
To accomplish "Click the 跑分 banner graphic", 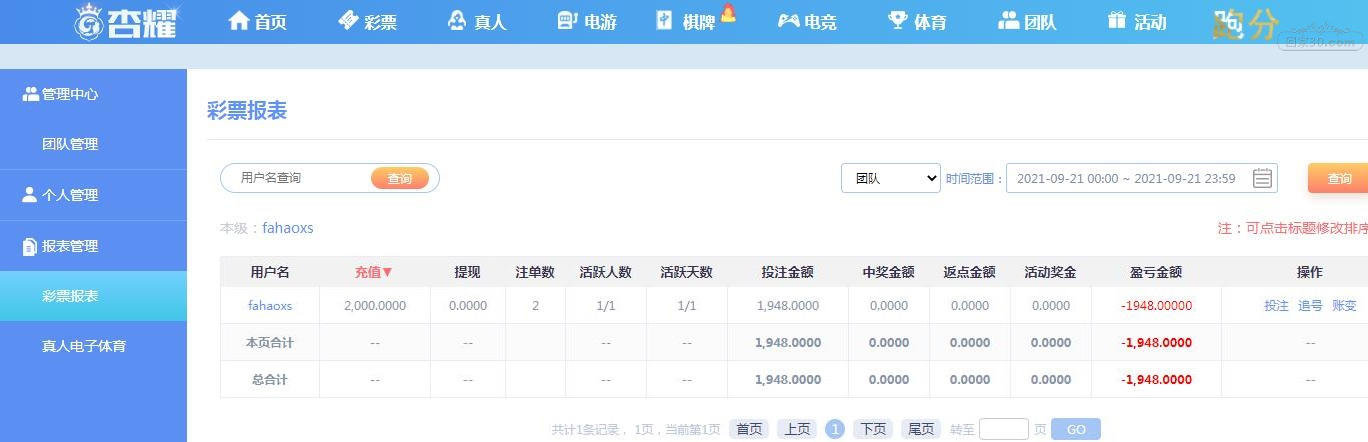I will (1245, 24).
